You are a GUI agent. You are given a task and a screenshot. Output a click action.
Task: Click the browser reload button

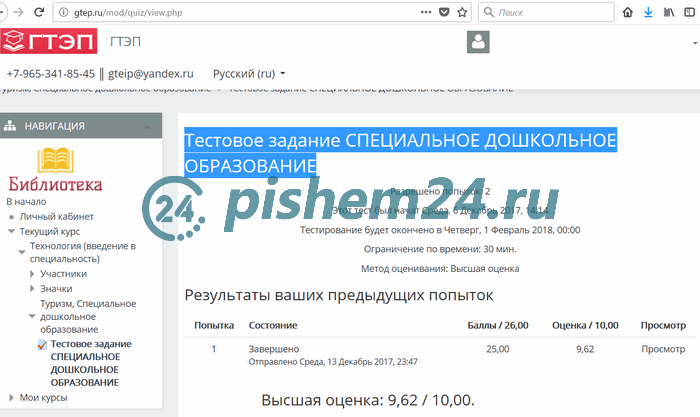coord(38,12)
